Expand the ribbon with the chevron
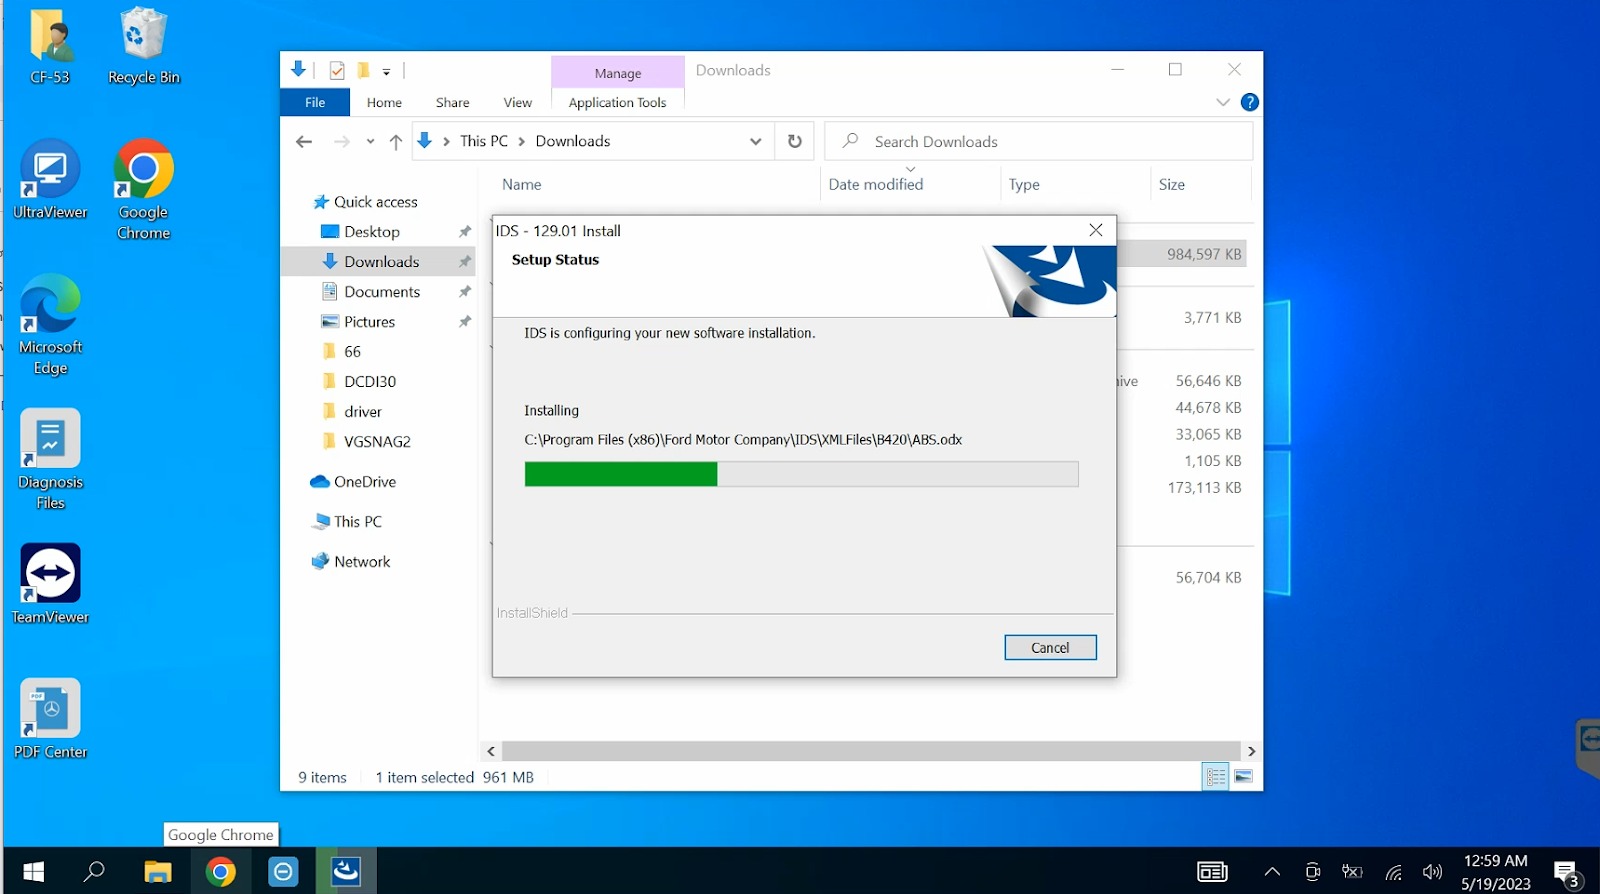 pyautogui.click(x=1222, y=102)
